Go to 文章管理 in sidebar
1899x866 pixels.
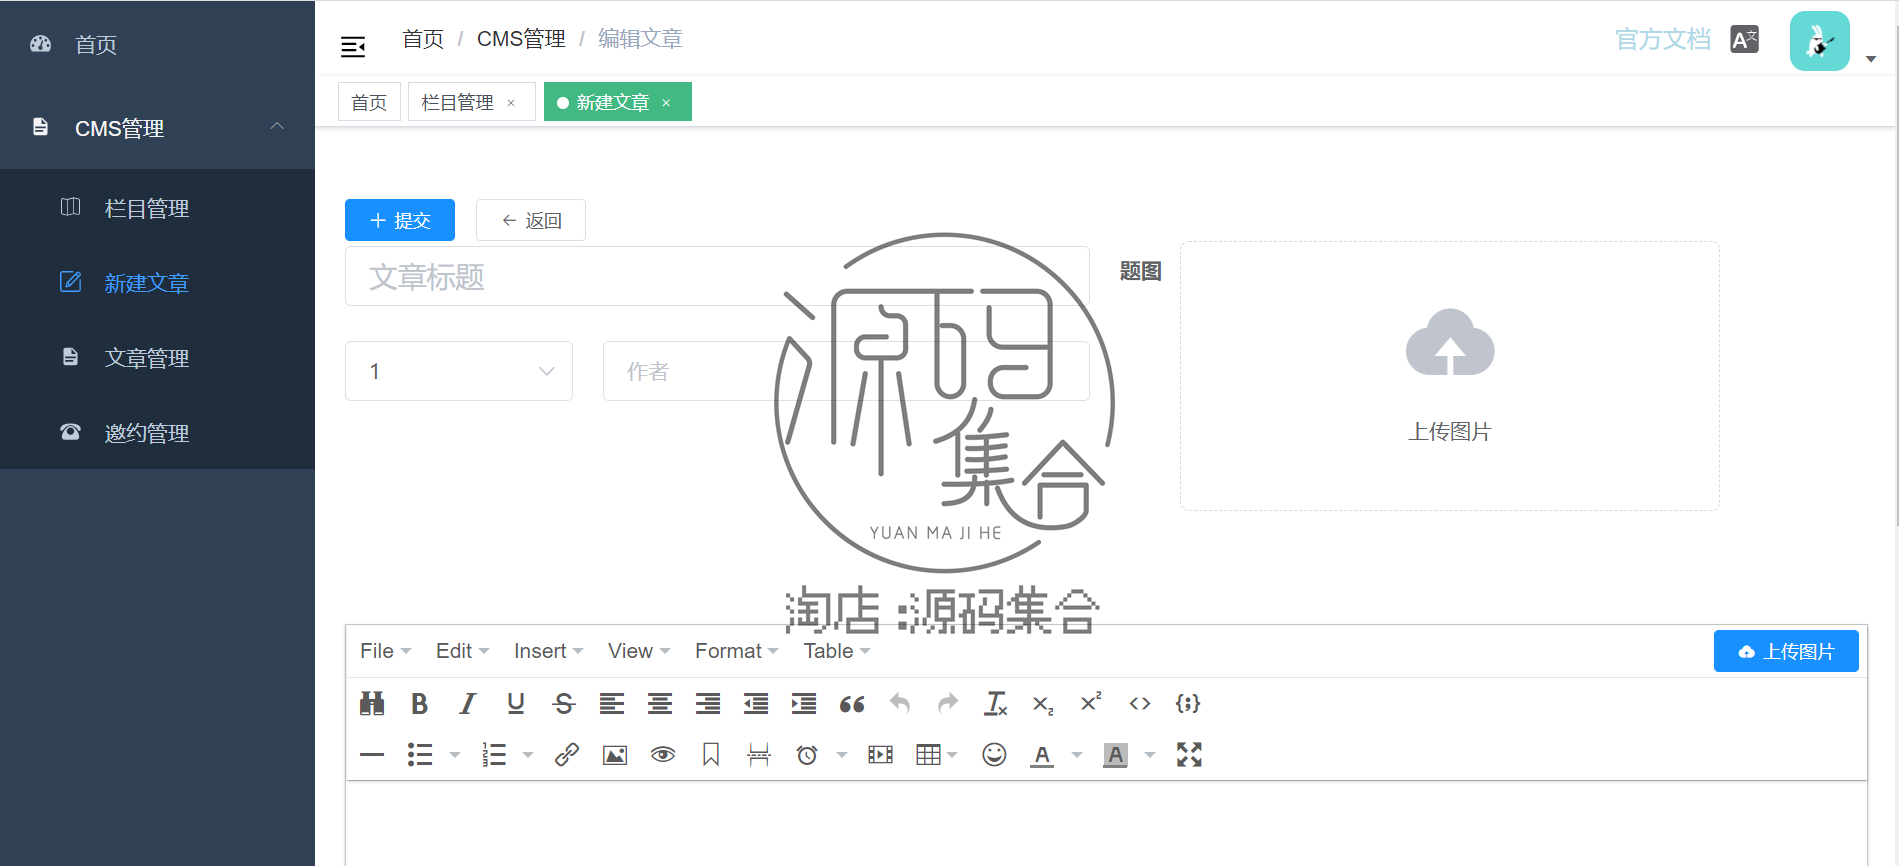[157, 358]
